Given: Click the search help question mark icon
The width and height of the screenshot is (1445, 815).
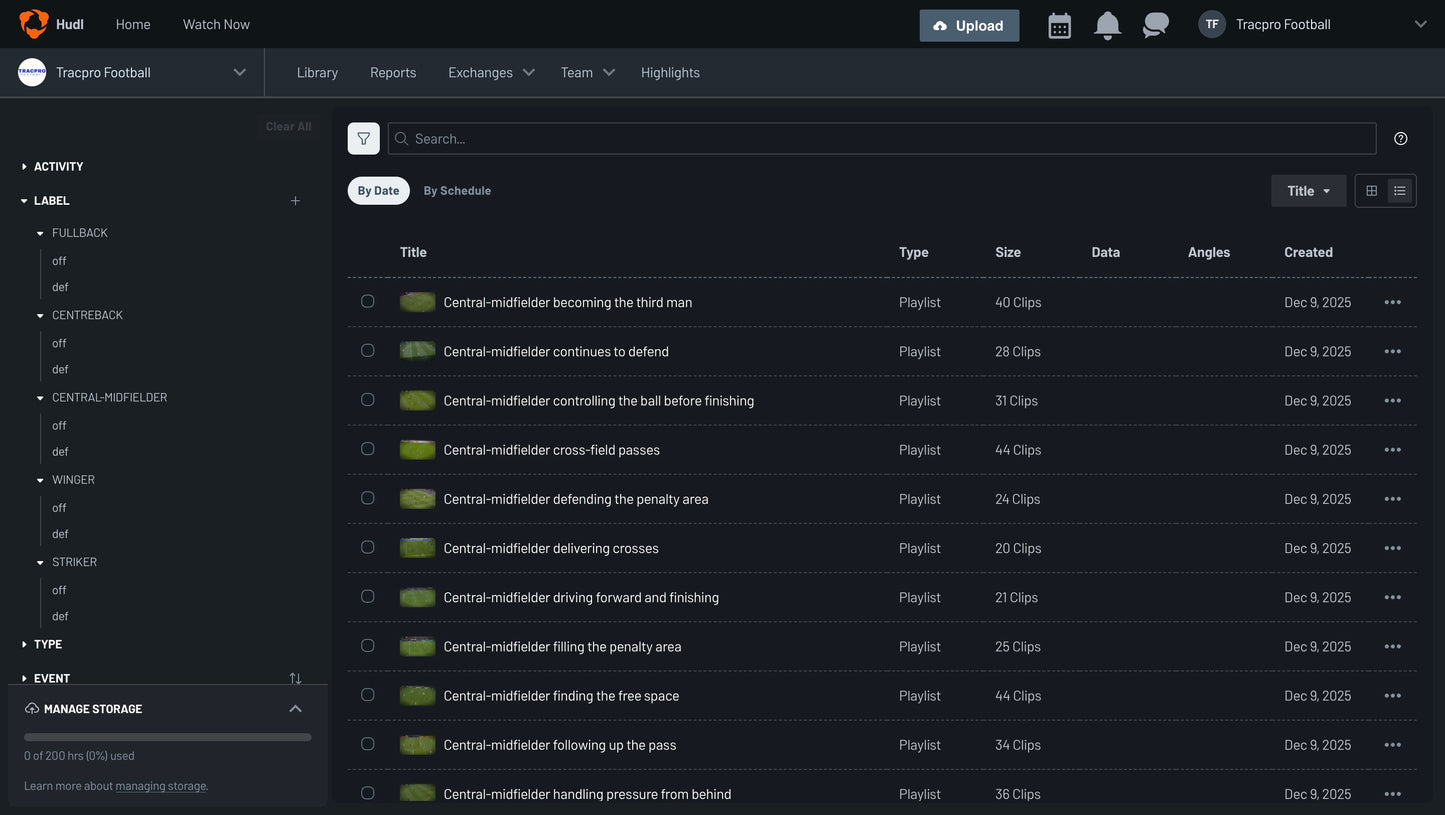Looking at the screenshot, I should click(1400, 139).
